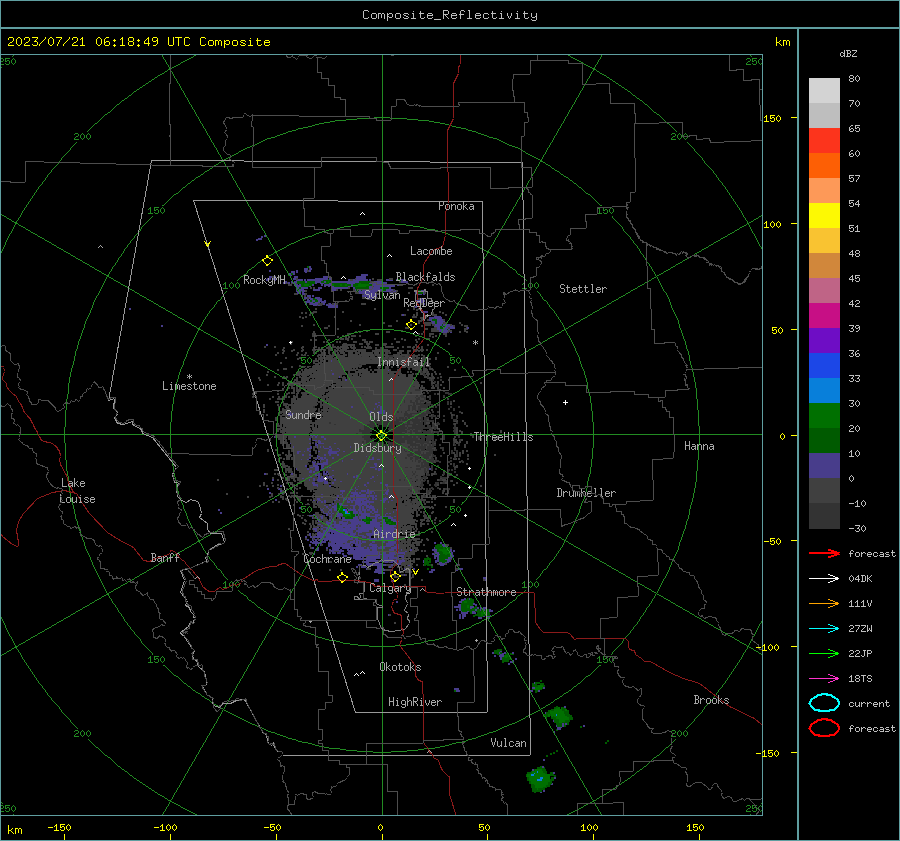This screenshot has width=900, height=841.
Task: Click the Cochrane city label
Action: point(327,559)
